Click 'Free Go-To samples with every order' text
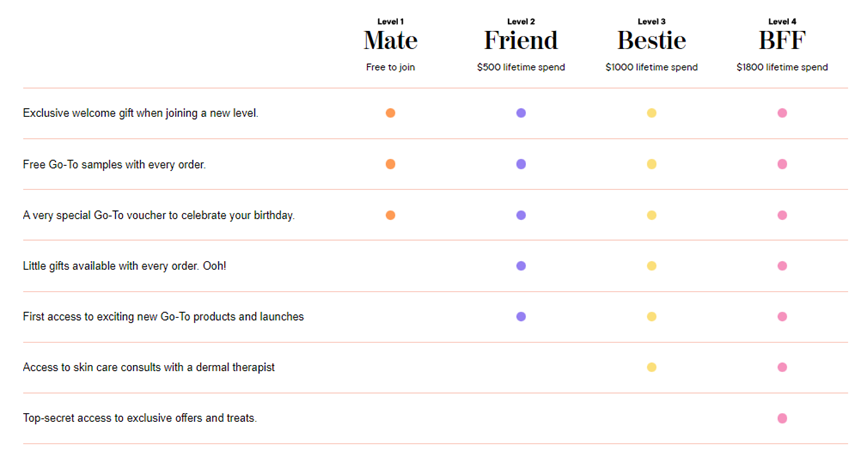 (x=114, y=165)
